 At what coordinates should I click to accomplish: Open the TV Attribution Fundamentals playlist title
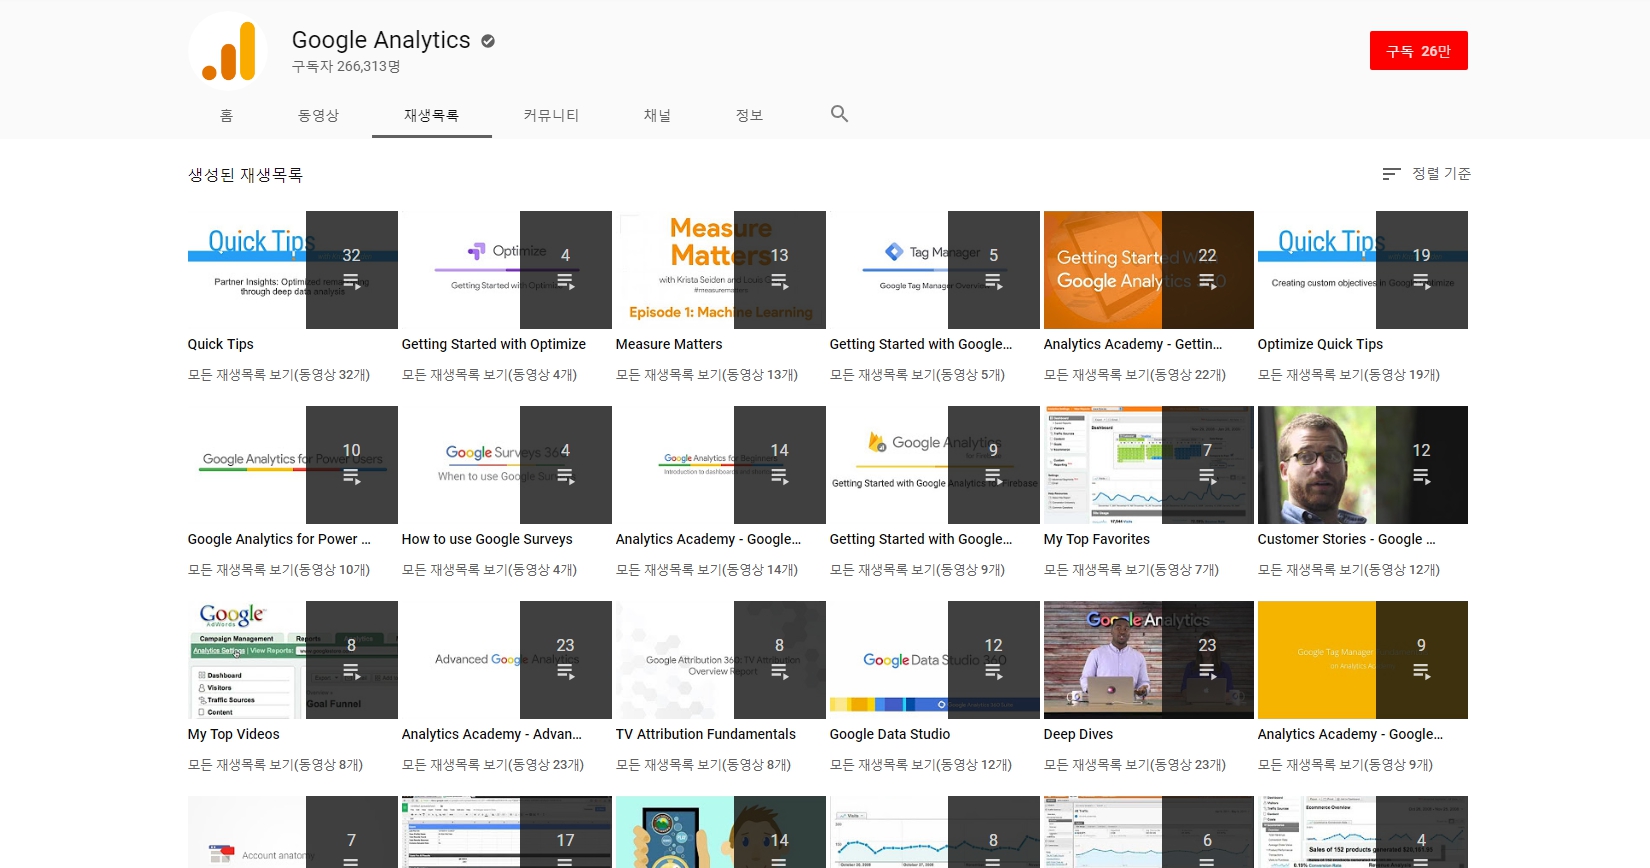click(x=706, y=734)
